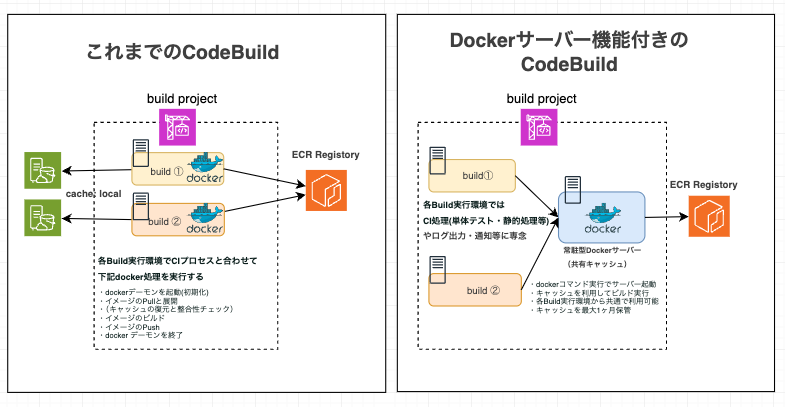
Task: Click the bullet イメージのPullと展開
Action: tap(138, 301)
